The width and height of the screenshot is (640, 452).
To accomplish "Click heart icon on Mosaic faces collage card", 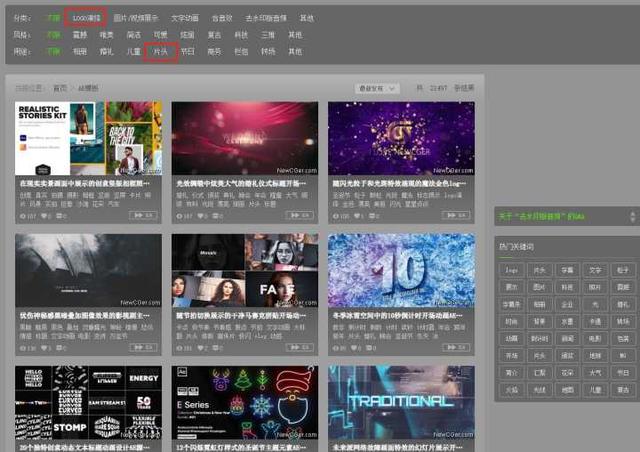I will point(200,348).
